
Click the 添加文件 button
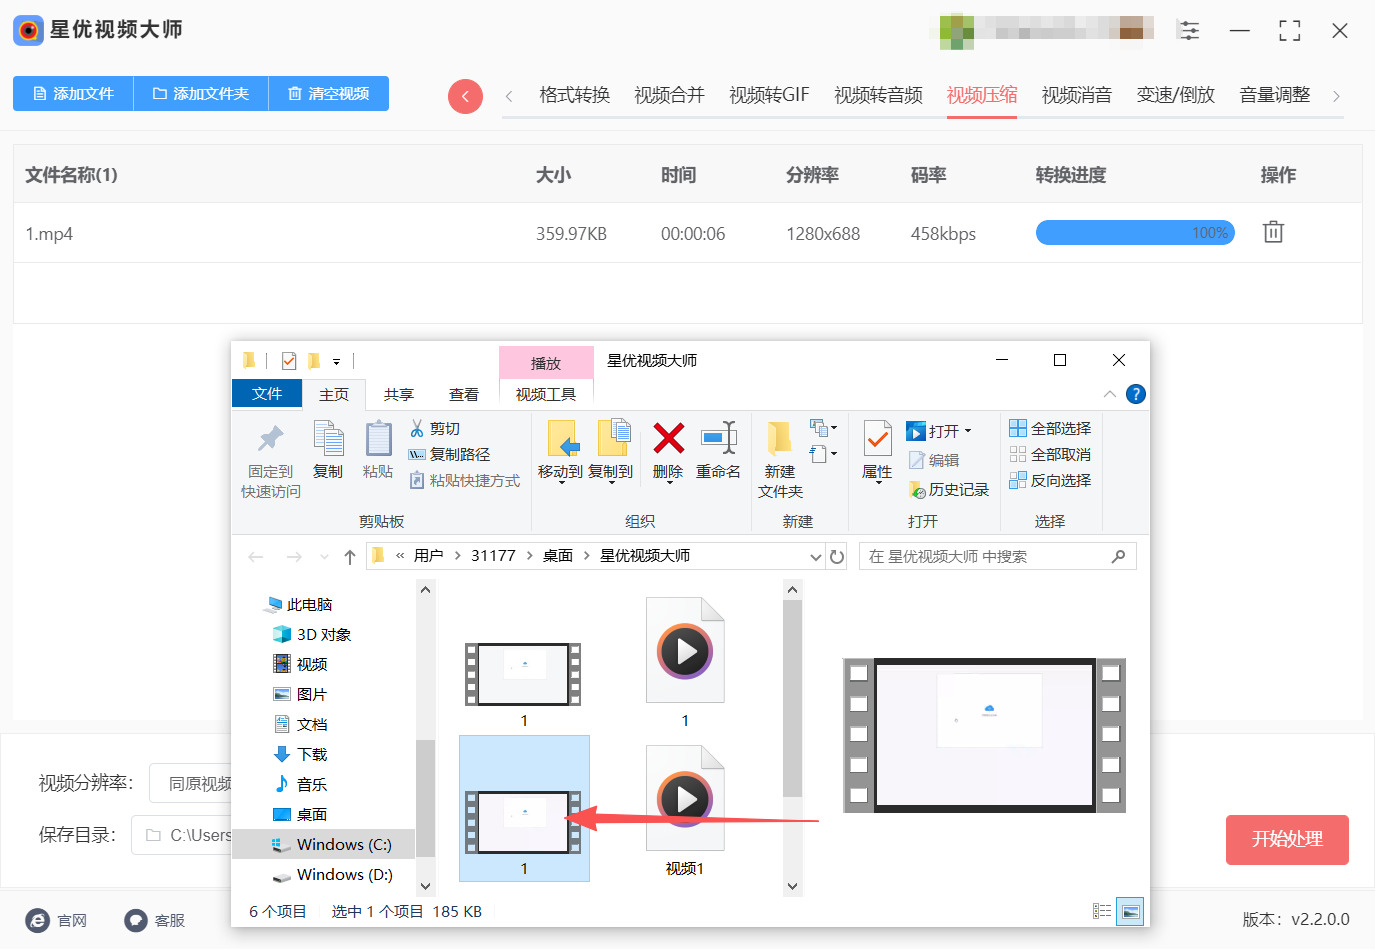[x=73, y=93]
